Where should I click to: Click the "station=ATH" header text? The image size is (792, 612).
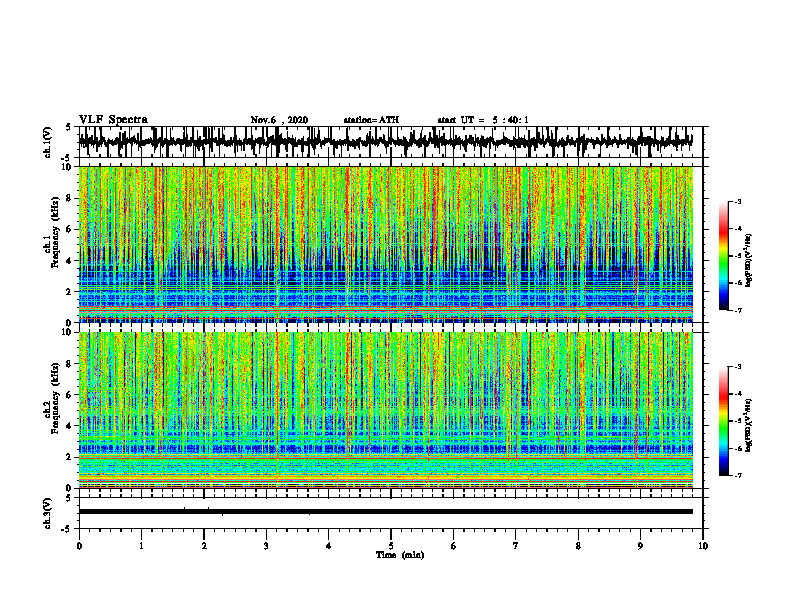tap(371, 120)
